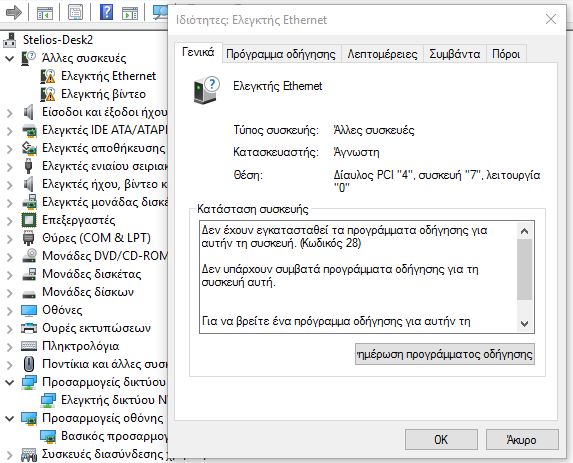The width and height of the screenshot is (573, 463).
Task: Click the Ενημέρωση προγράμματος οδήγησης button
Action: 445,354
